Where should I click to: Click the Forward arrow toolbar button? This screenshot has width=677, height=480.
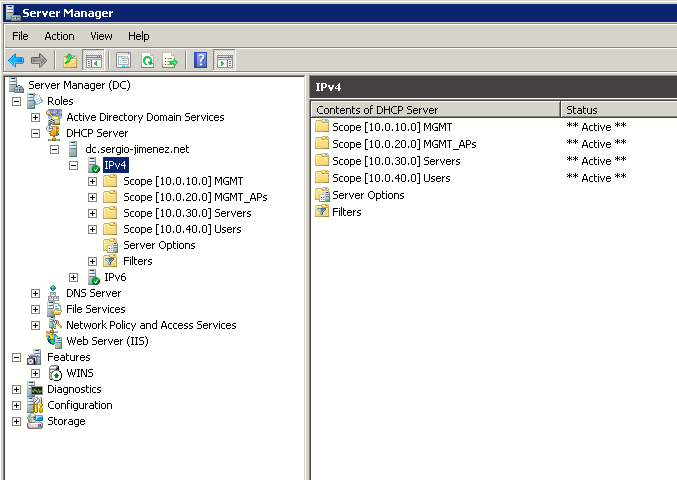[39, 60]
